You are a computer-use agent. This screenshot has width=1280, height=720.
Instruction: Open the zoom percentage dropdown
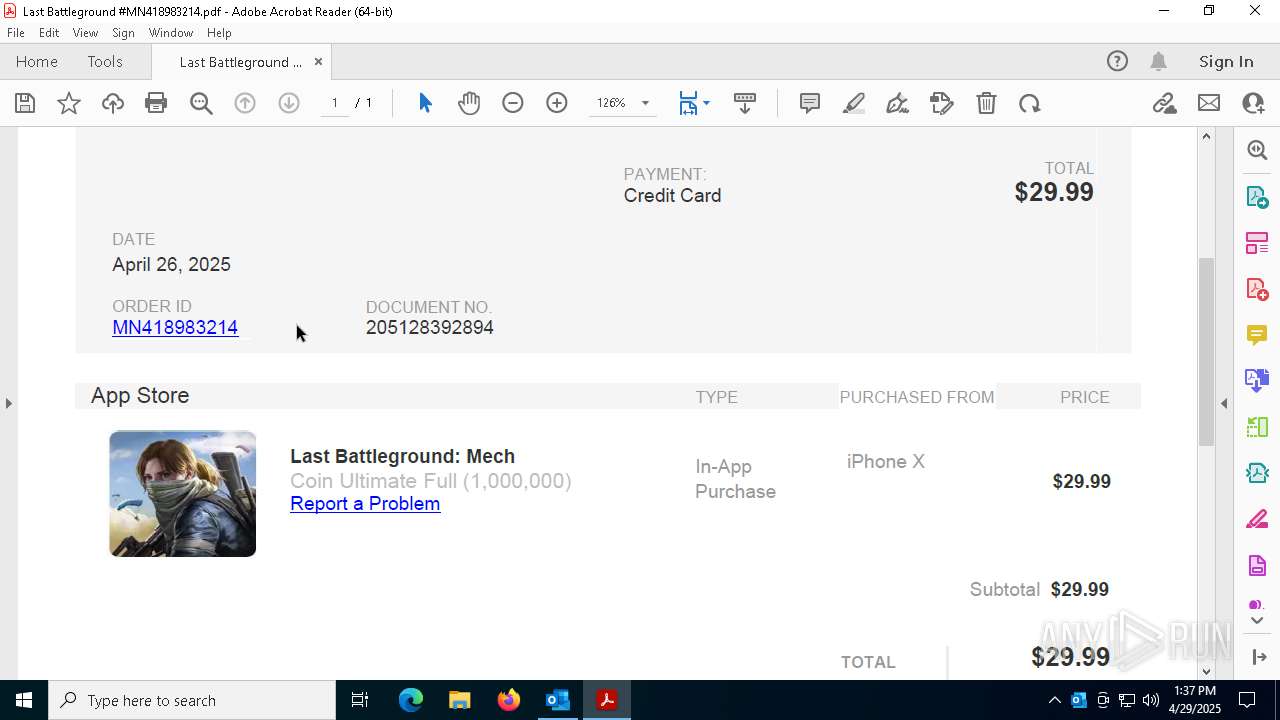(645, 103)
